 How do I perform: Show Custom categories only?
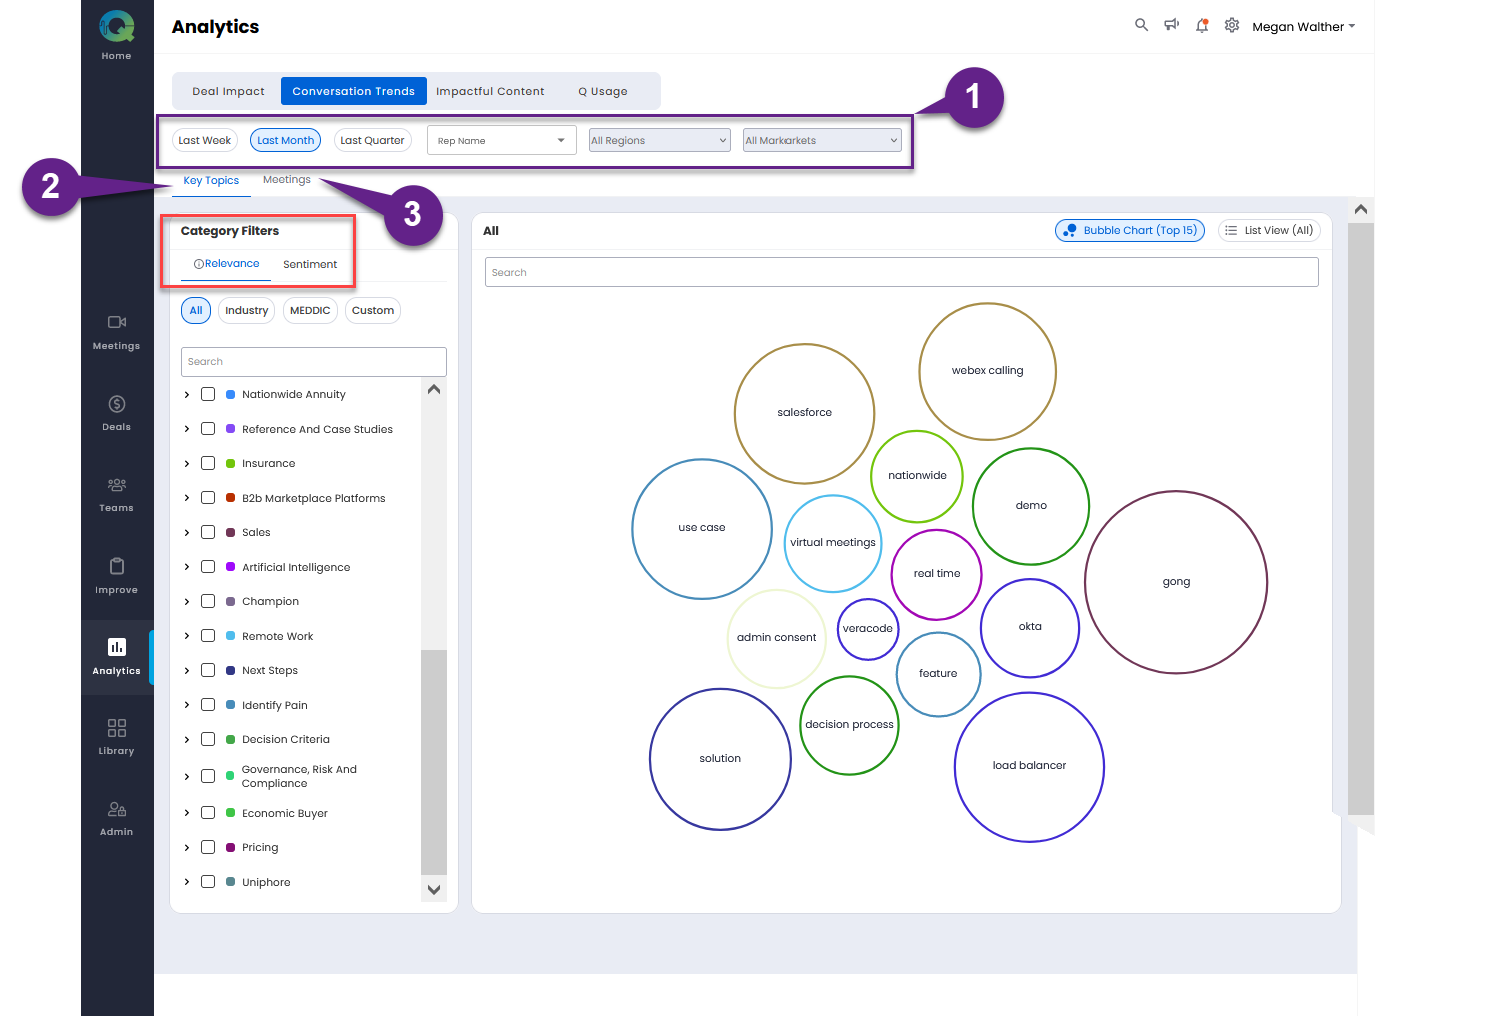point(373,310)
